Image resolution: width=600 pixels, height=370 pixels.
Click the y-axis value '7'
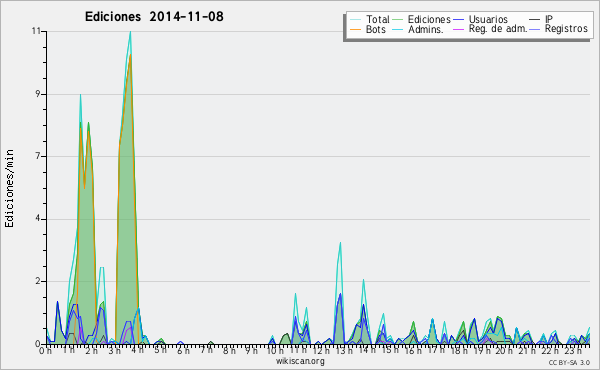(38, 156)
